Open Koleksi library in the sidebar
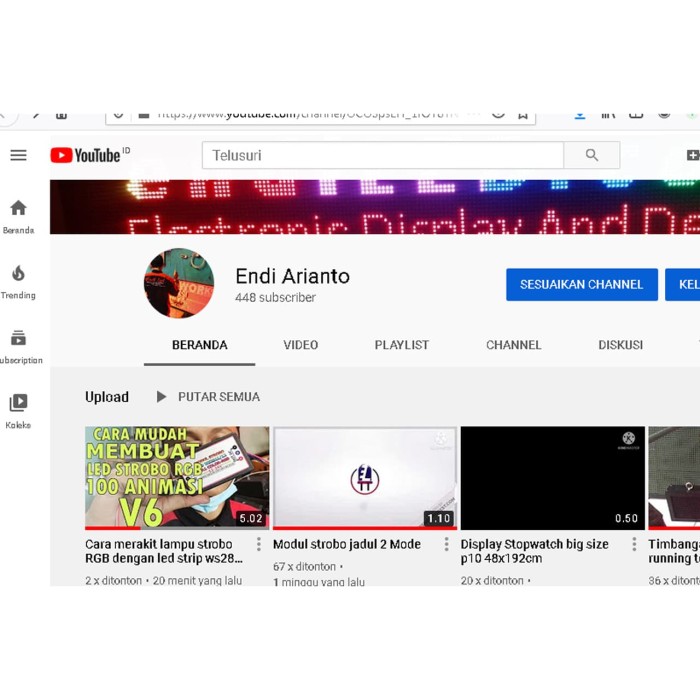This screenshot has height=700, width=700. point(18,412)
